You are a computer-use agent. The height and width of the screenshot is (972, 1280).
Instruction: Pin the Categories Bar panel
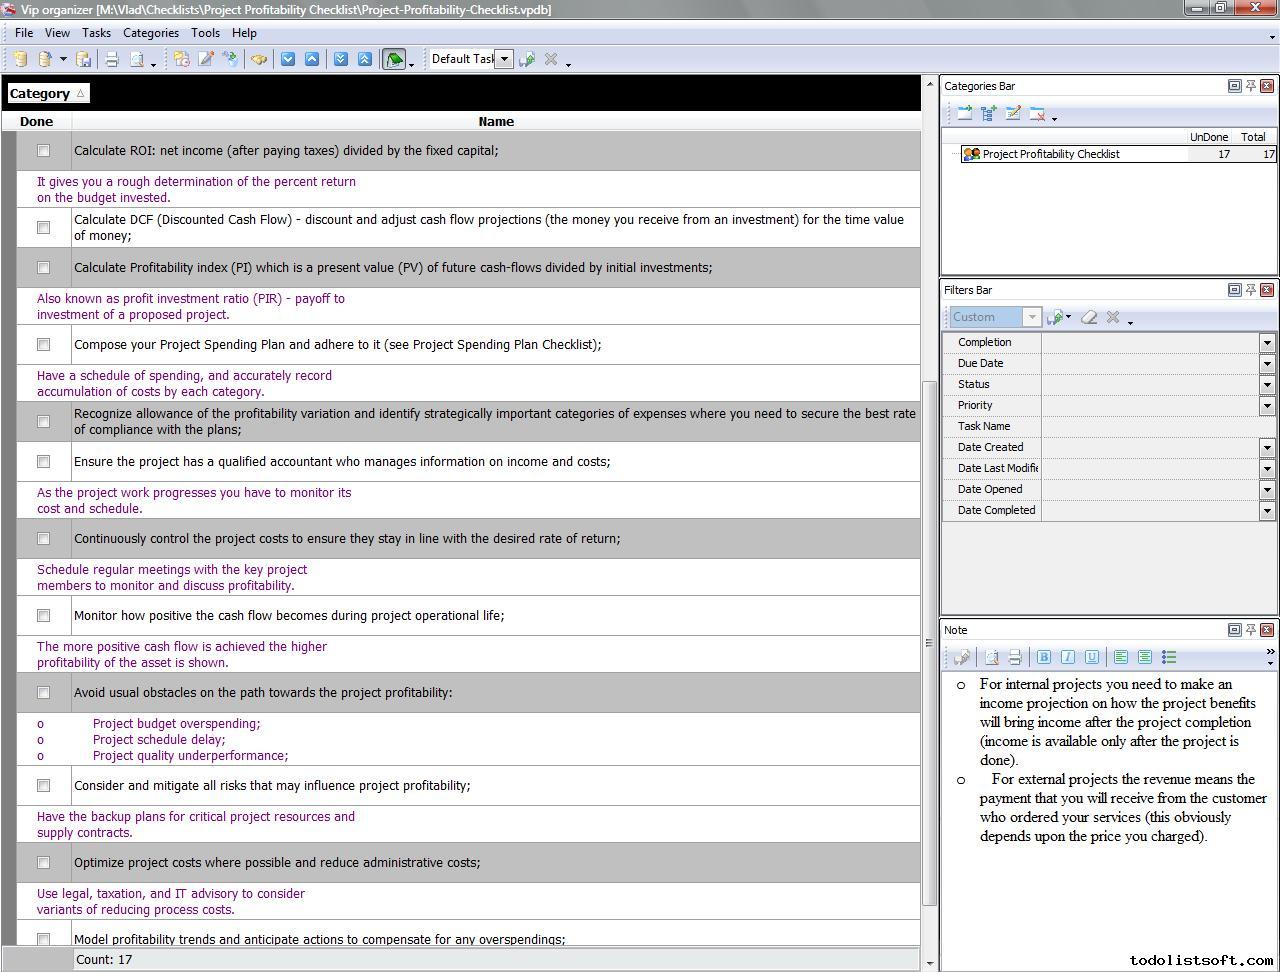pyautogui.click(x=1250, y=86)
